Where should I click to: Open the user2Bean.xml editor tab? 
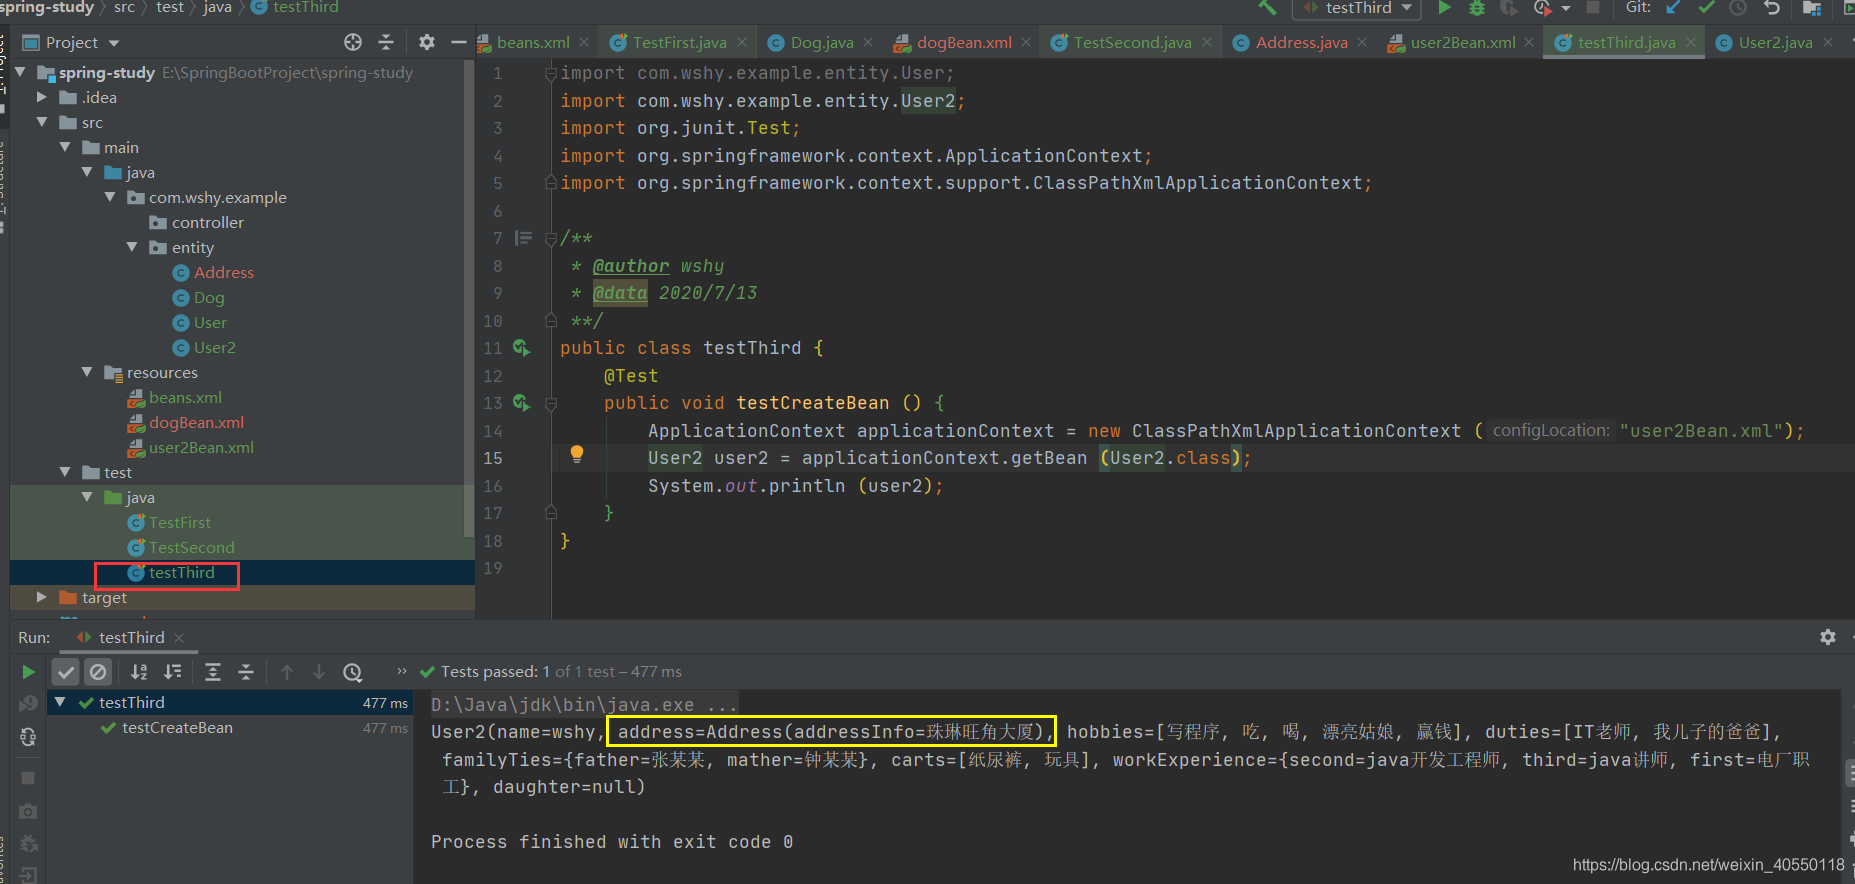1462,42
